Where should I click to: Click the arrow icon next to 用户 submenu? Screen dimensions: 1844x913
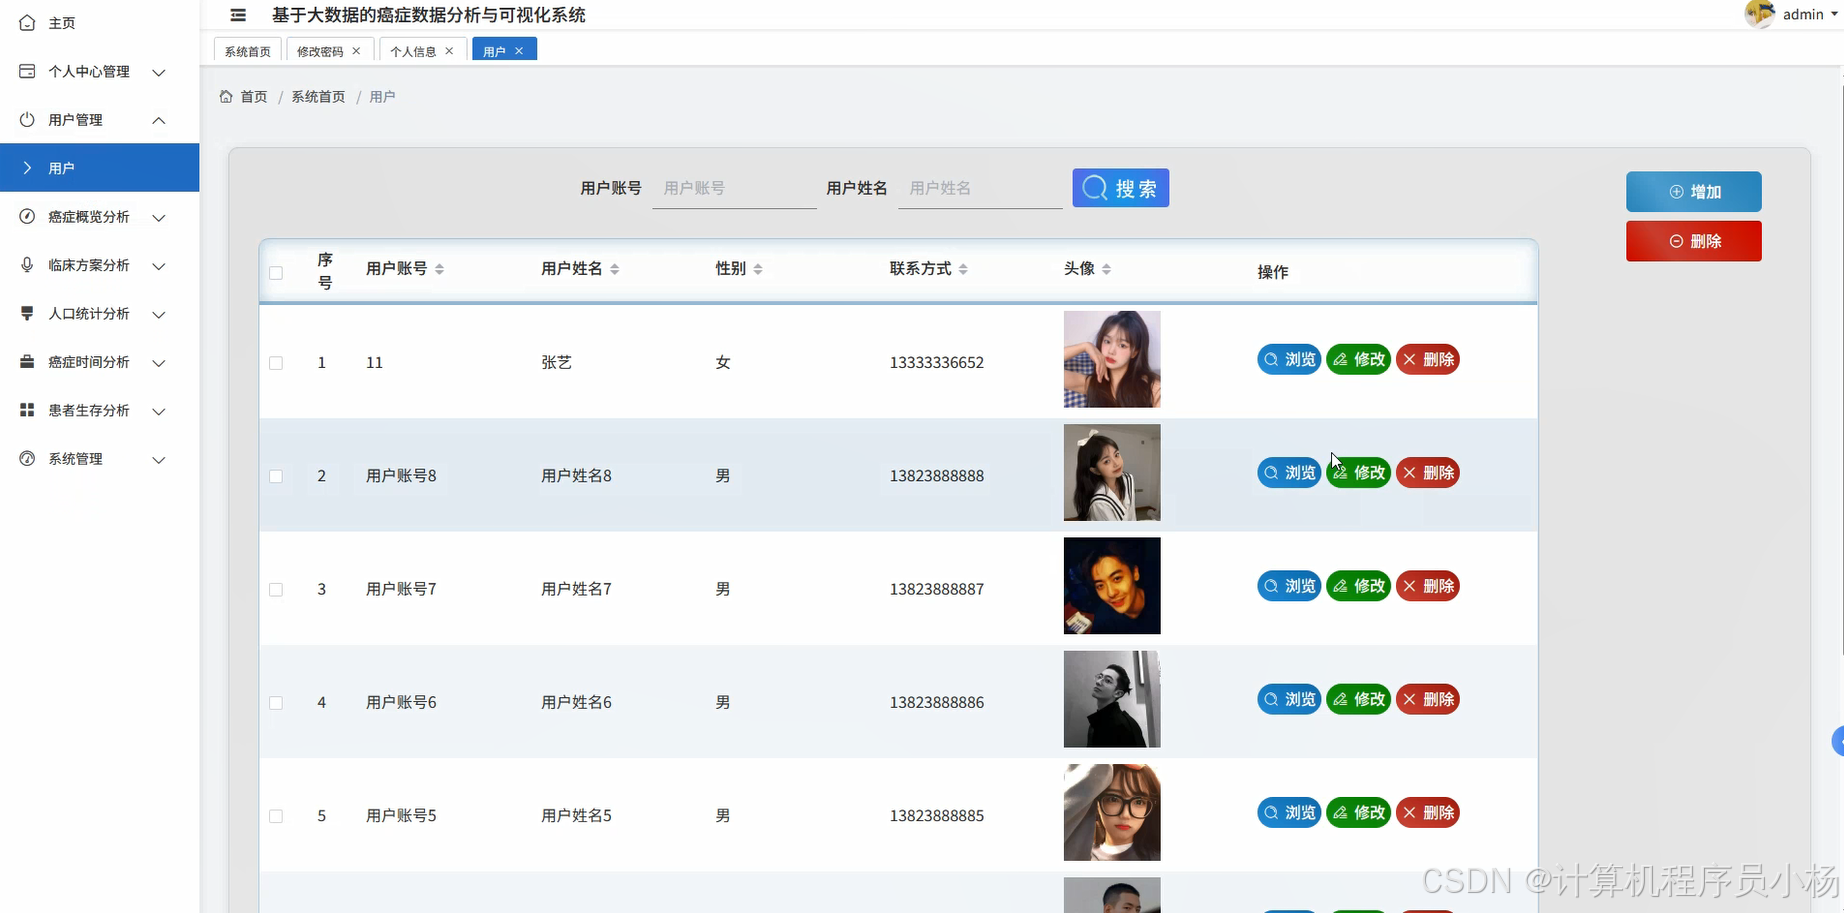(x=27, y=168)
